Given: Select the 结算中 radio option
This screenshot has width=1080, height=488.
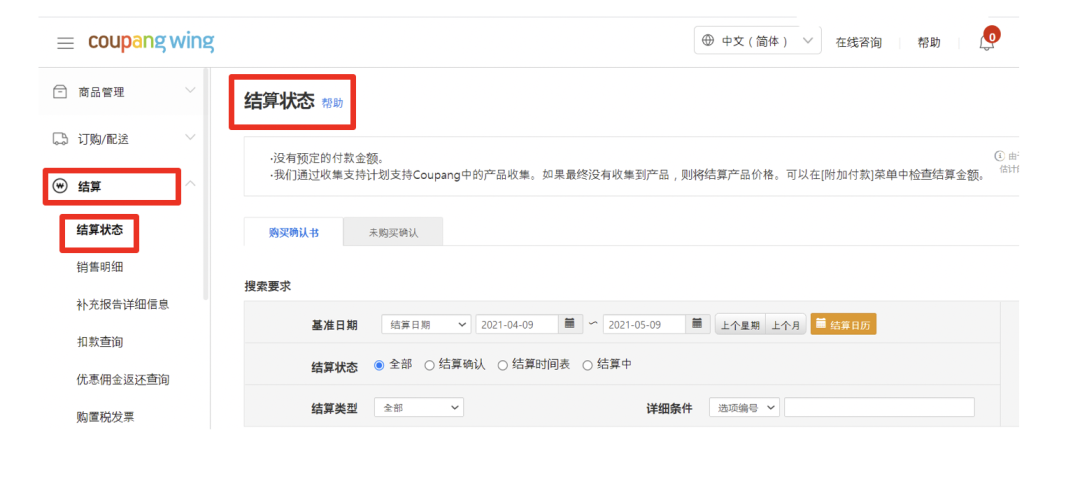Looking at the screenshot, I should 588,365.
